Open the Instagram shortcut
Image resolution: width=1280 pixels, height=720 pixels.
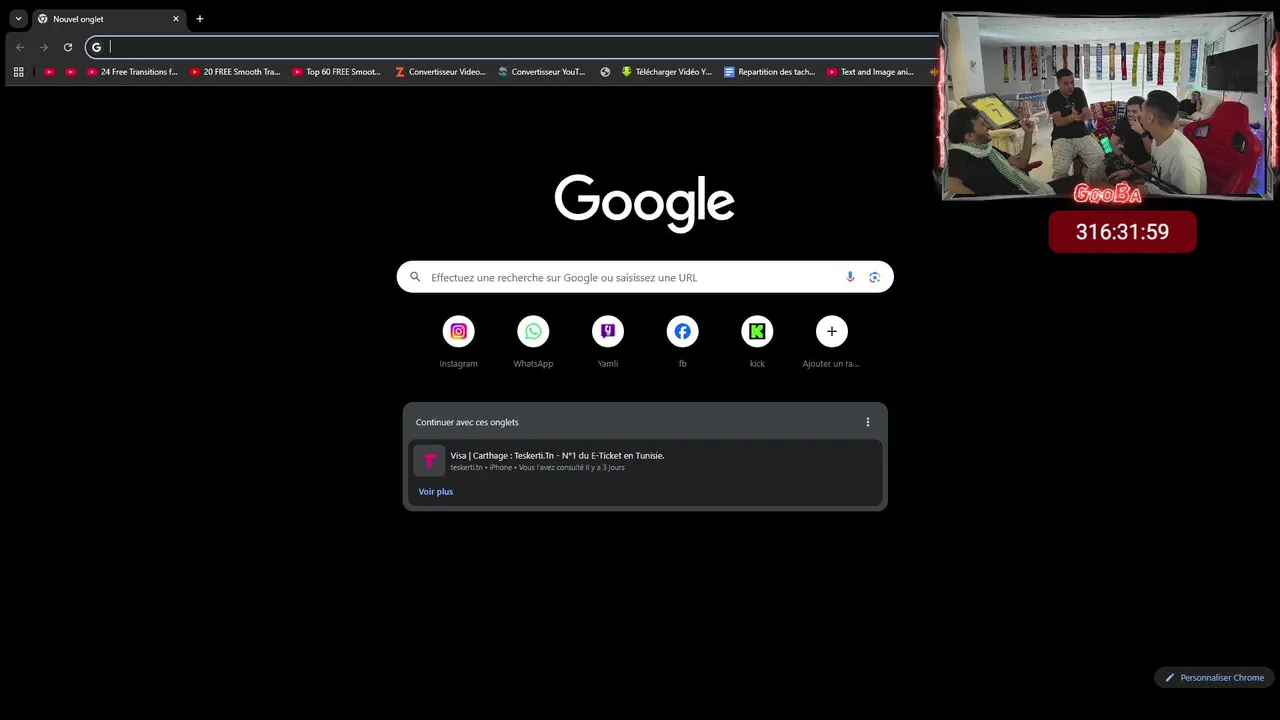tap(458, 342)
